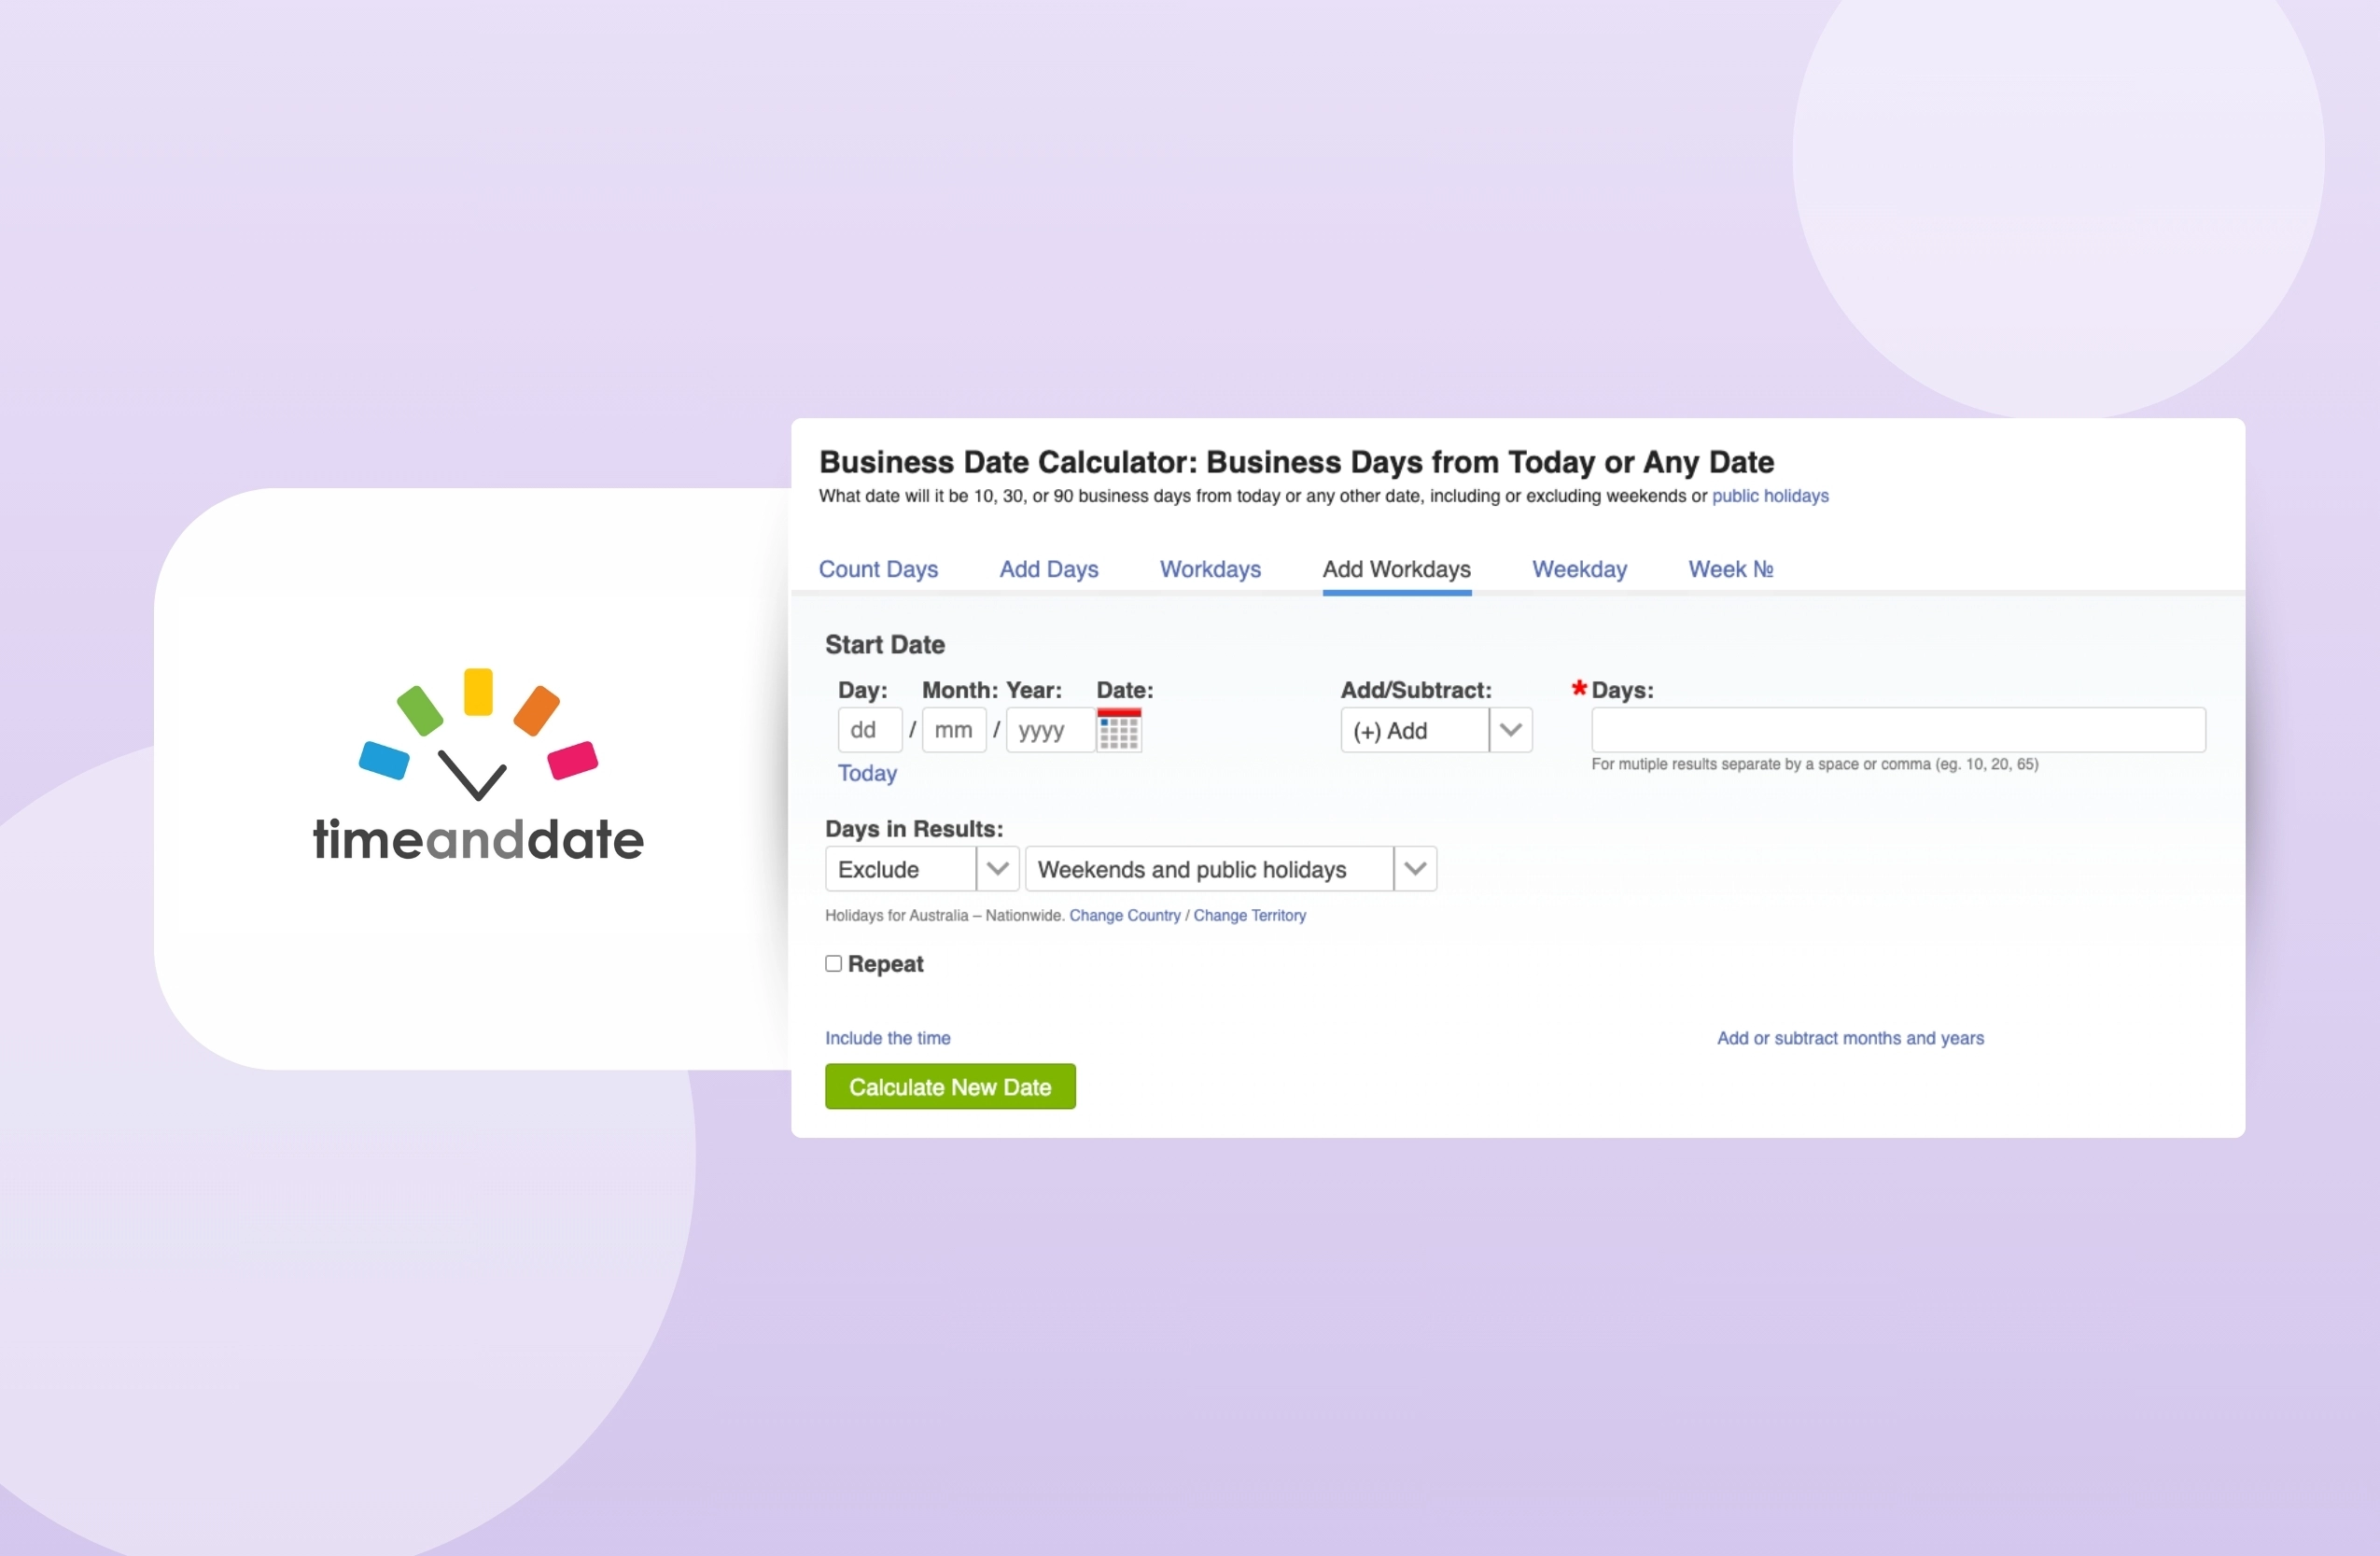The height and width of the screenshot is (1556, 2380).
Task: Open the Week № tab
Action: pos(1730,569)
